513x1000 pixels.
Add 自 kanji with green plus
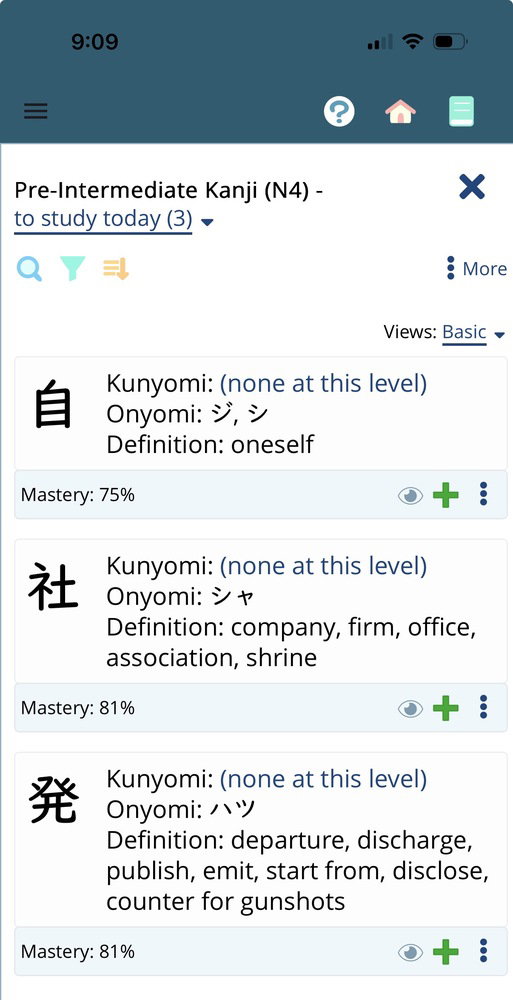coord(445,495)
